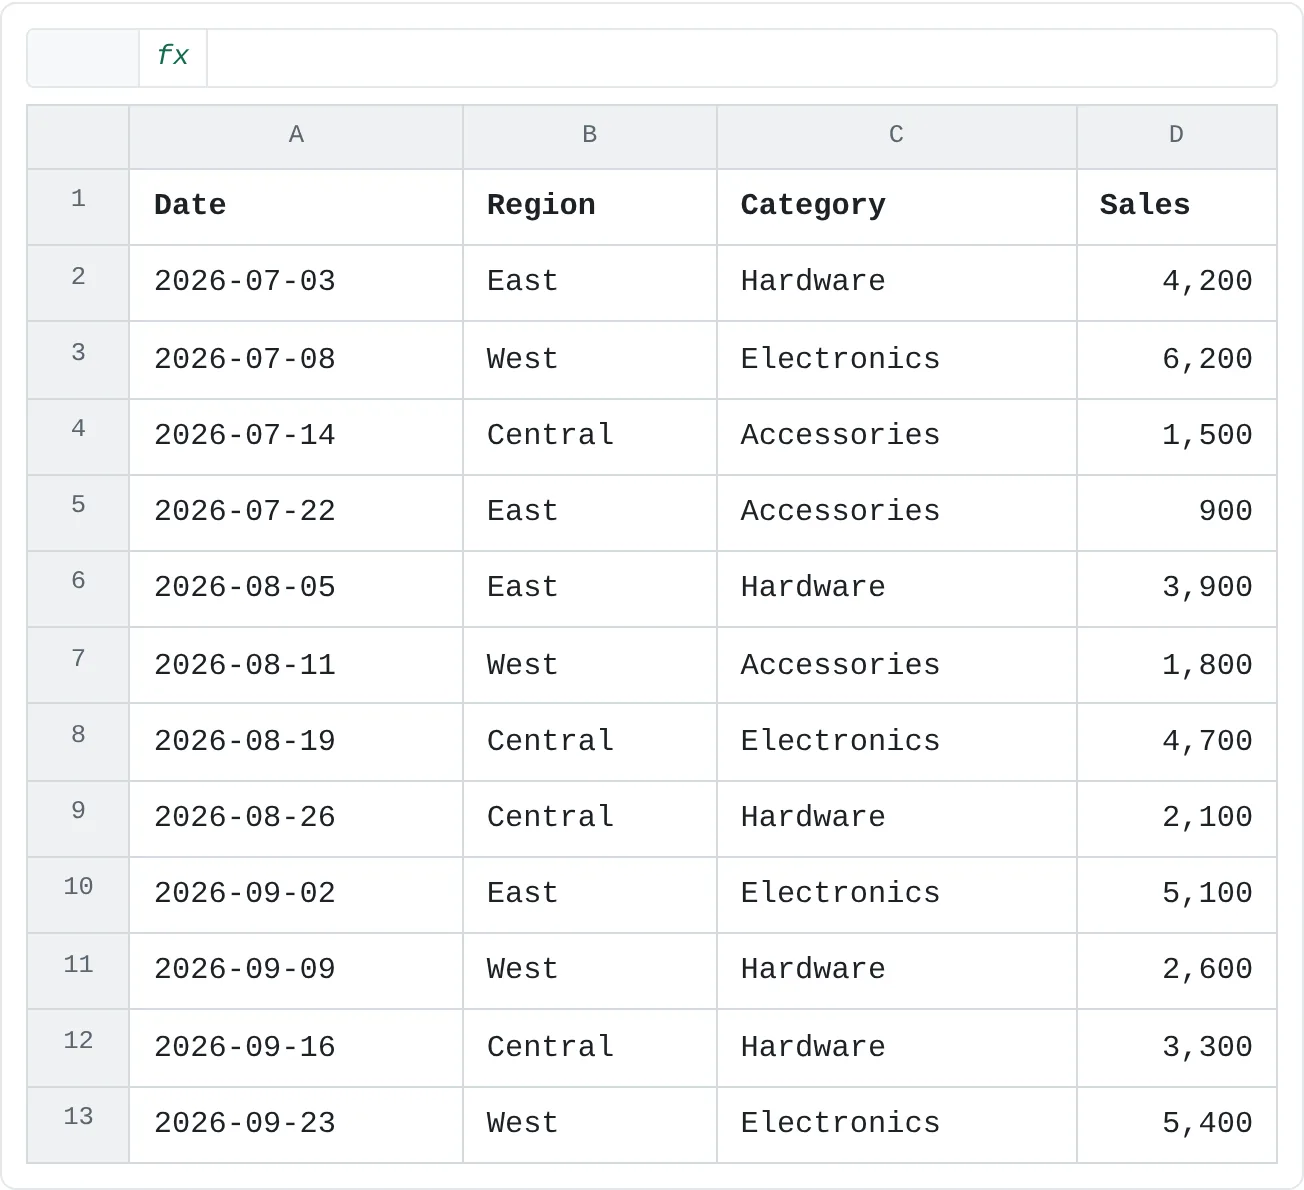The image size is (1304, 1190).
Task: Select column D header
Action: click(1177, 136)
